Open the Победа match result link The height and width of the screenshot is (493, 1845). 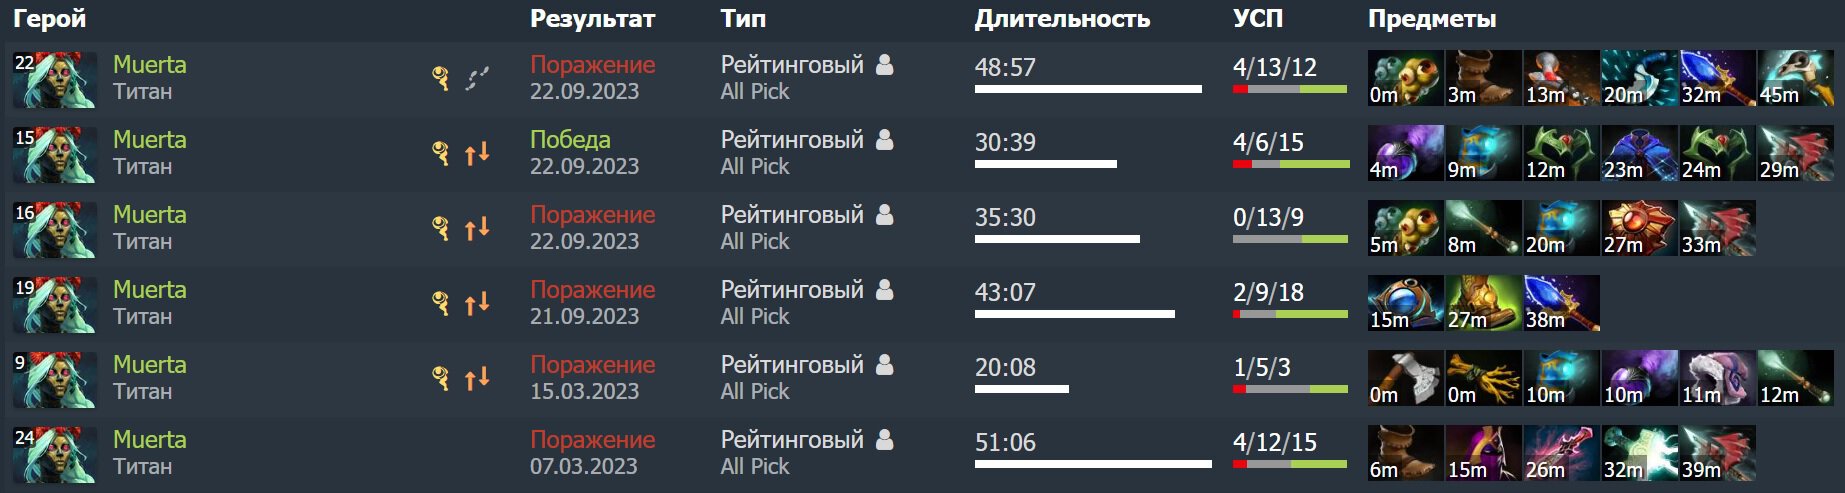570,140
